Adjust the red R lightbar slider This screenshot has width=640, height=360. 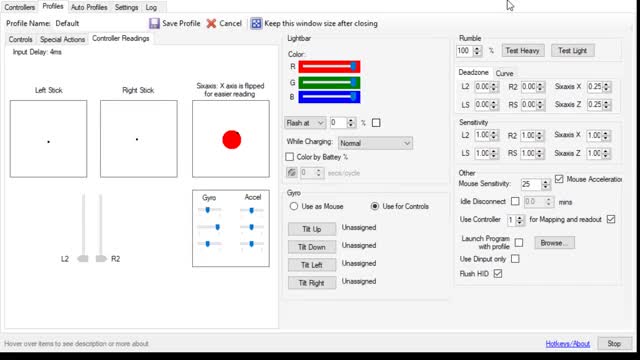[329, 67]
